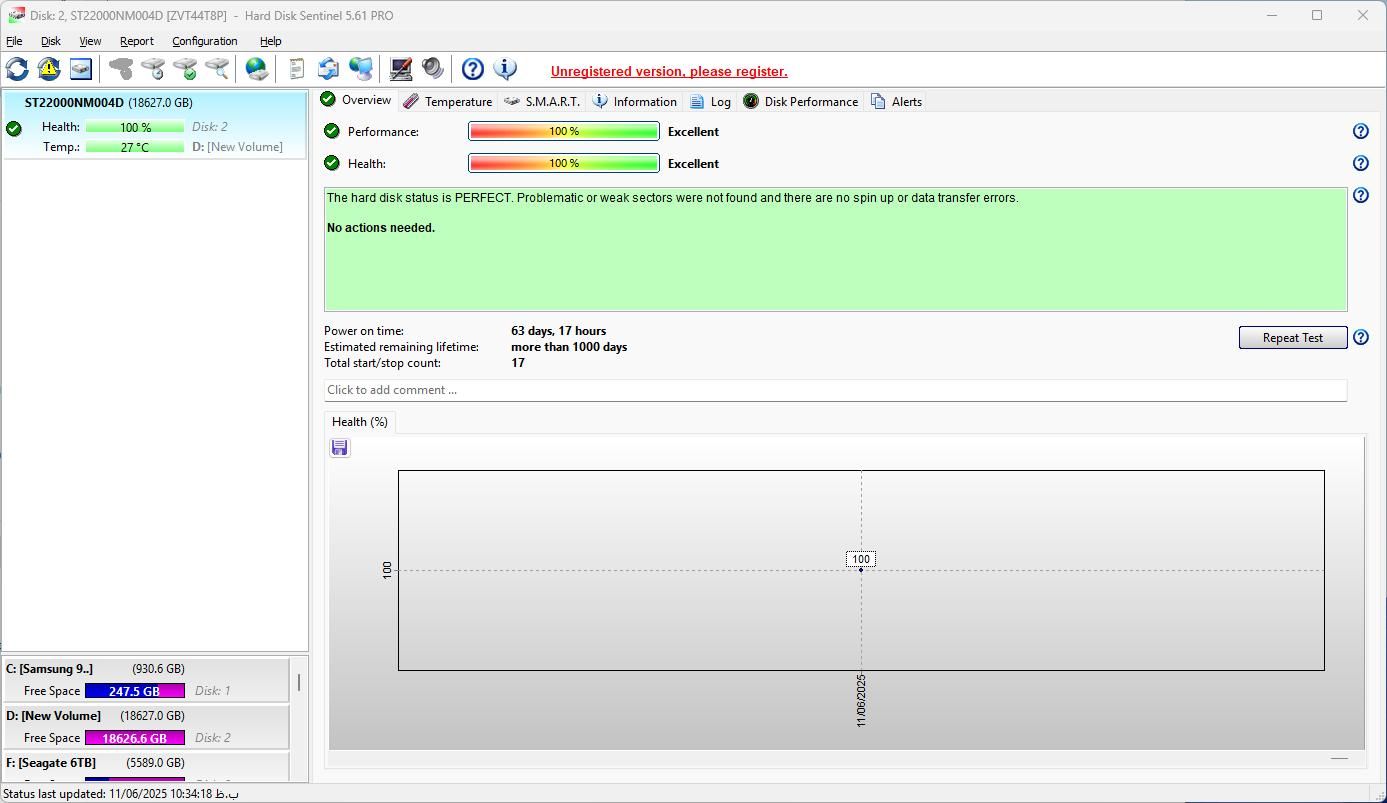Screen dimensions: 1387x803
Task: Click the '63 days, 17 hours' power on value
Action: click(558, 331)
